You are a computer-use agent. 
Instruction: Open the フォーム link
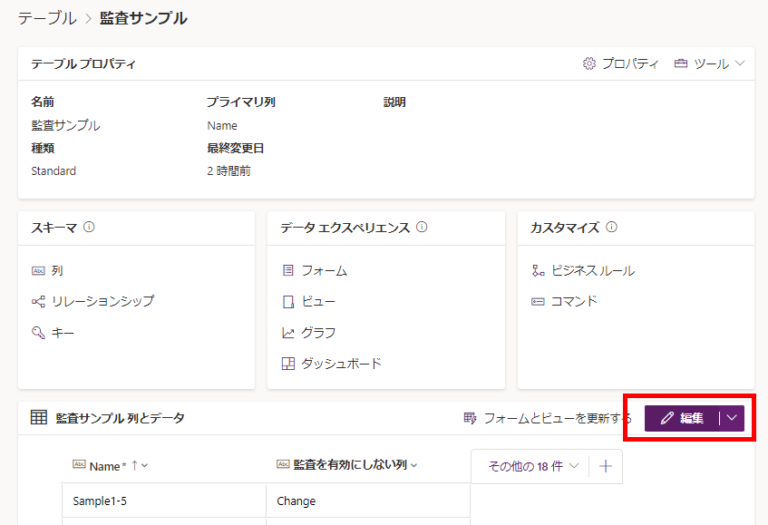[x=324, y=270]
